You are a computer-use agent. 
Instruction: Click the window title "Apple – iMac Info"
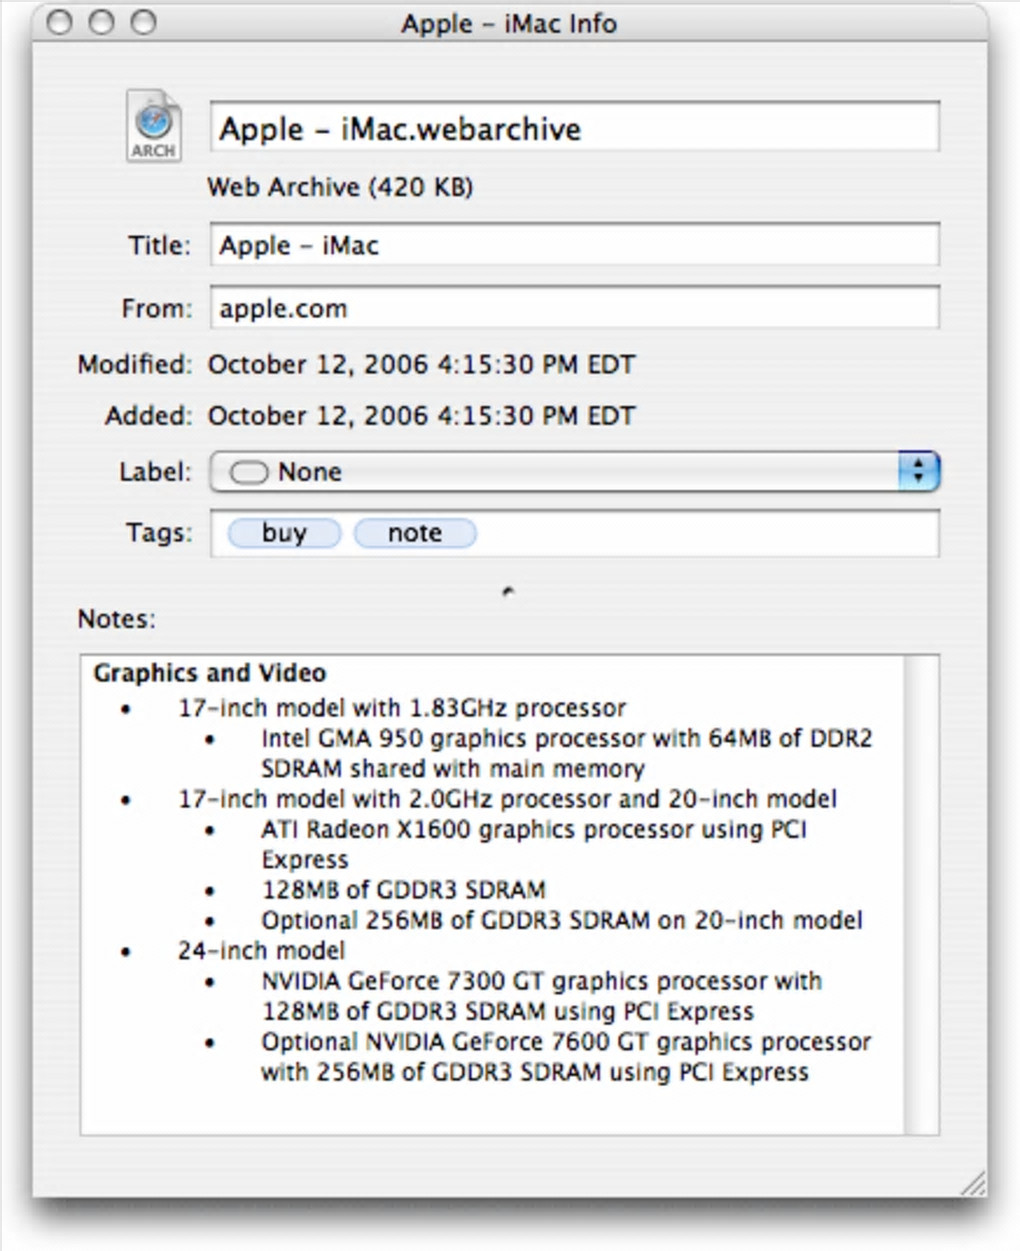click(x=509, y=23)
